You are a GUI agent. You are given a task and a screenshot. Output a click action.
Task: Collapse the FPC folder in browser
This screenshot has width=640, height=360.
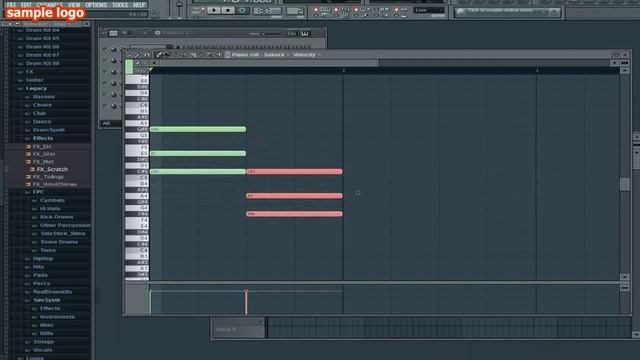point(38,192)
